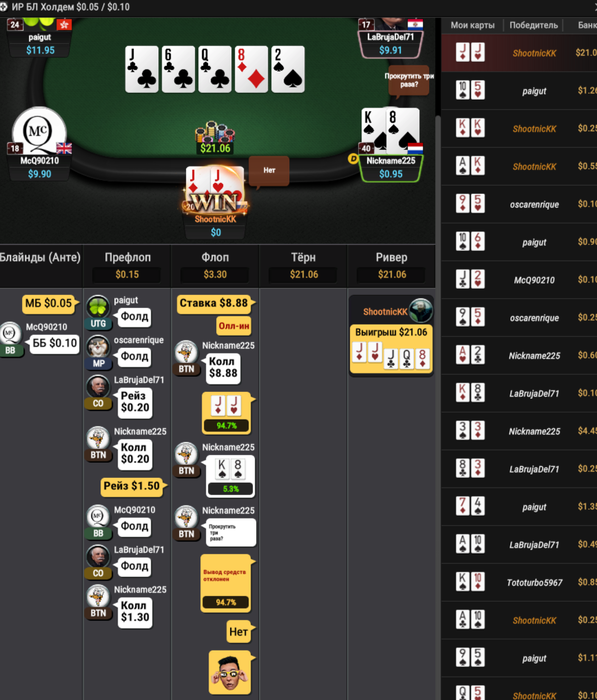Click the Выигрыш $21.06 result box
This screenshot has height=700, width=597.
(391, 350)
